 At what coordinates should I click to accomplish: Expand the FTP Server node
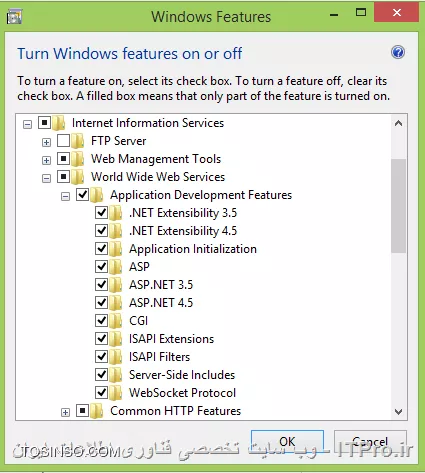click(46, 143)
